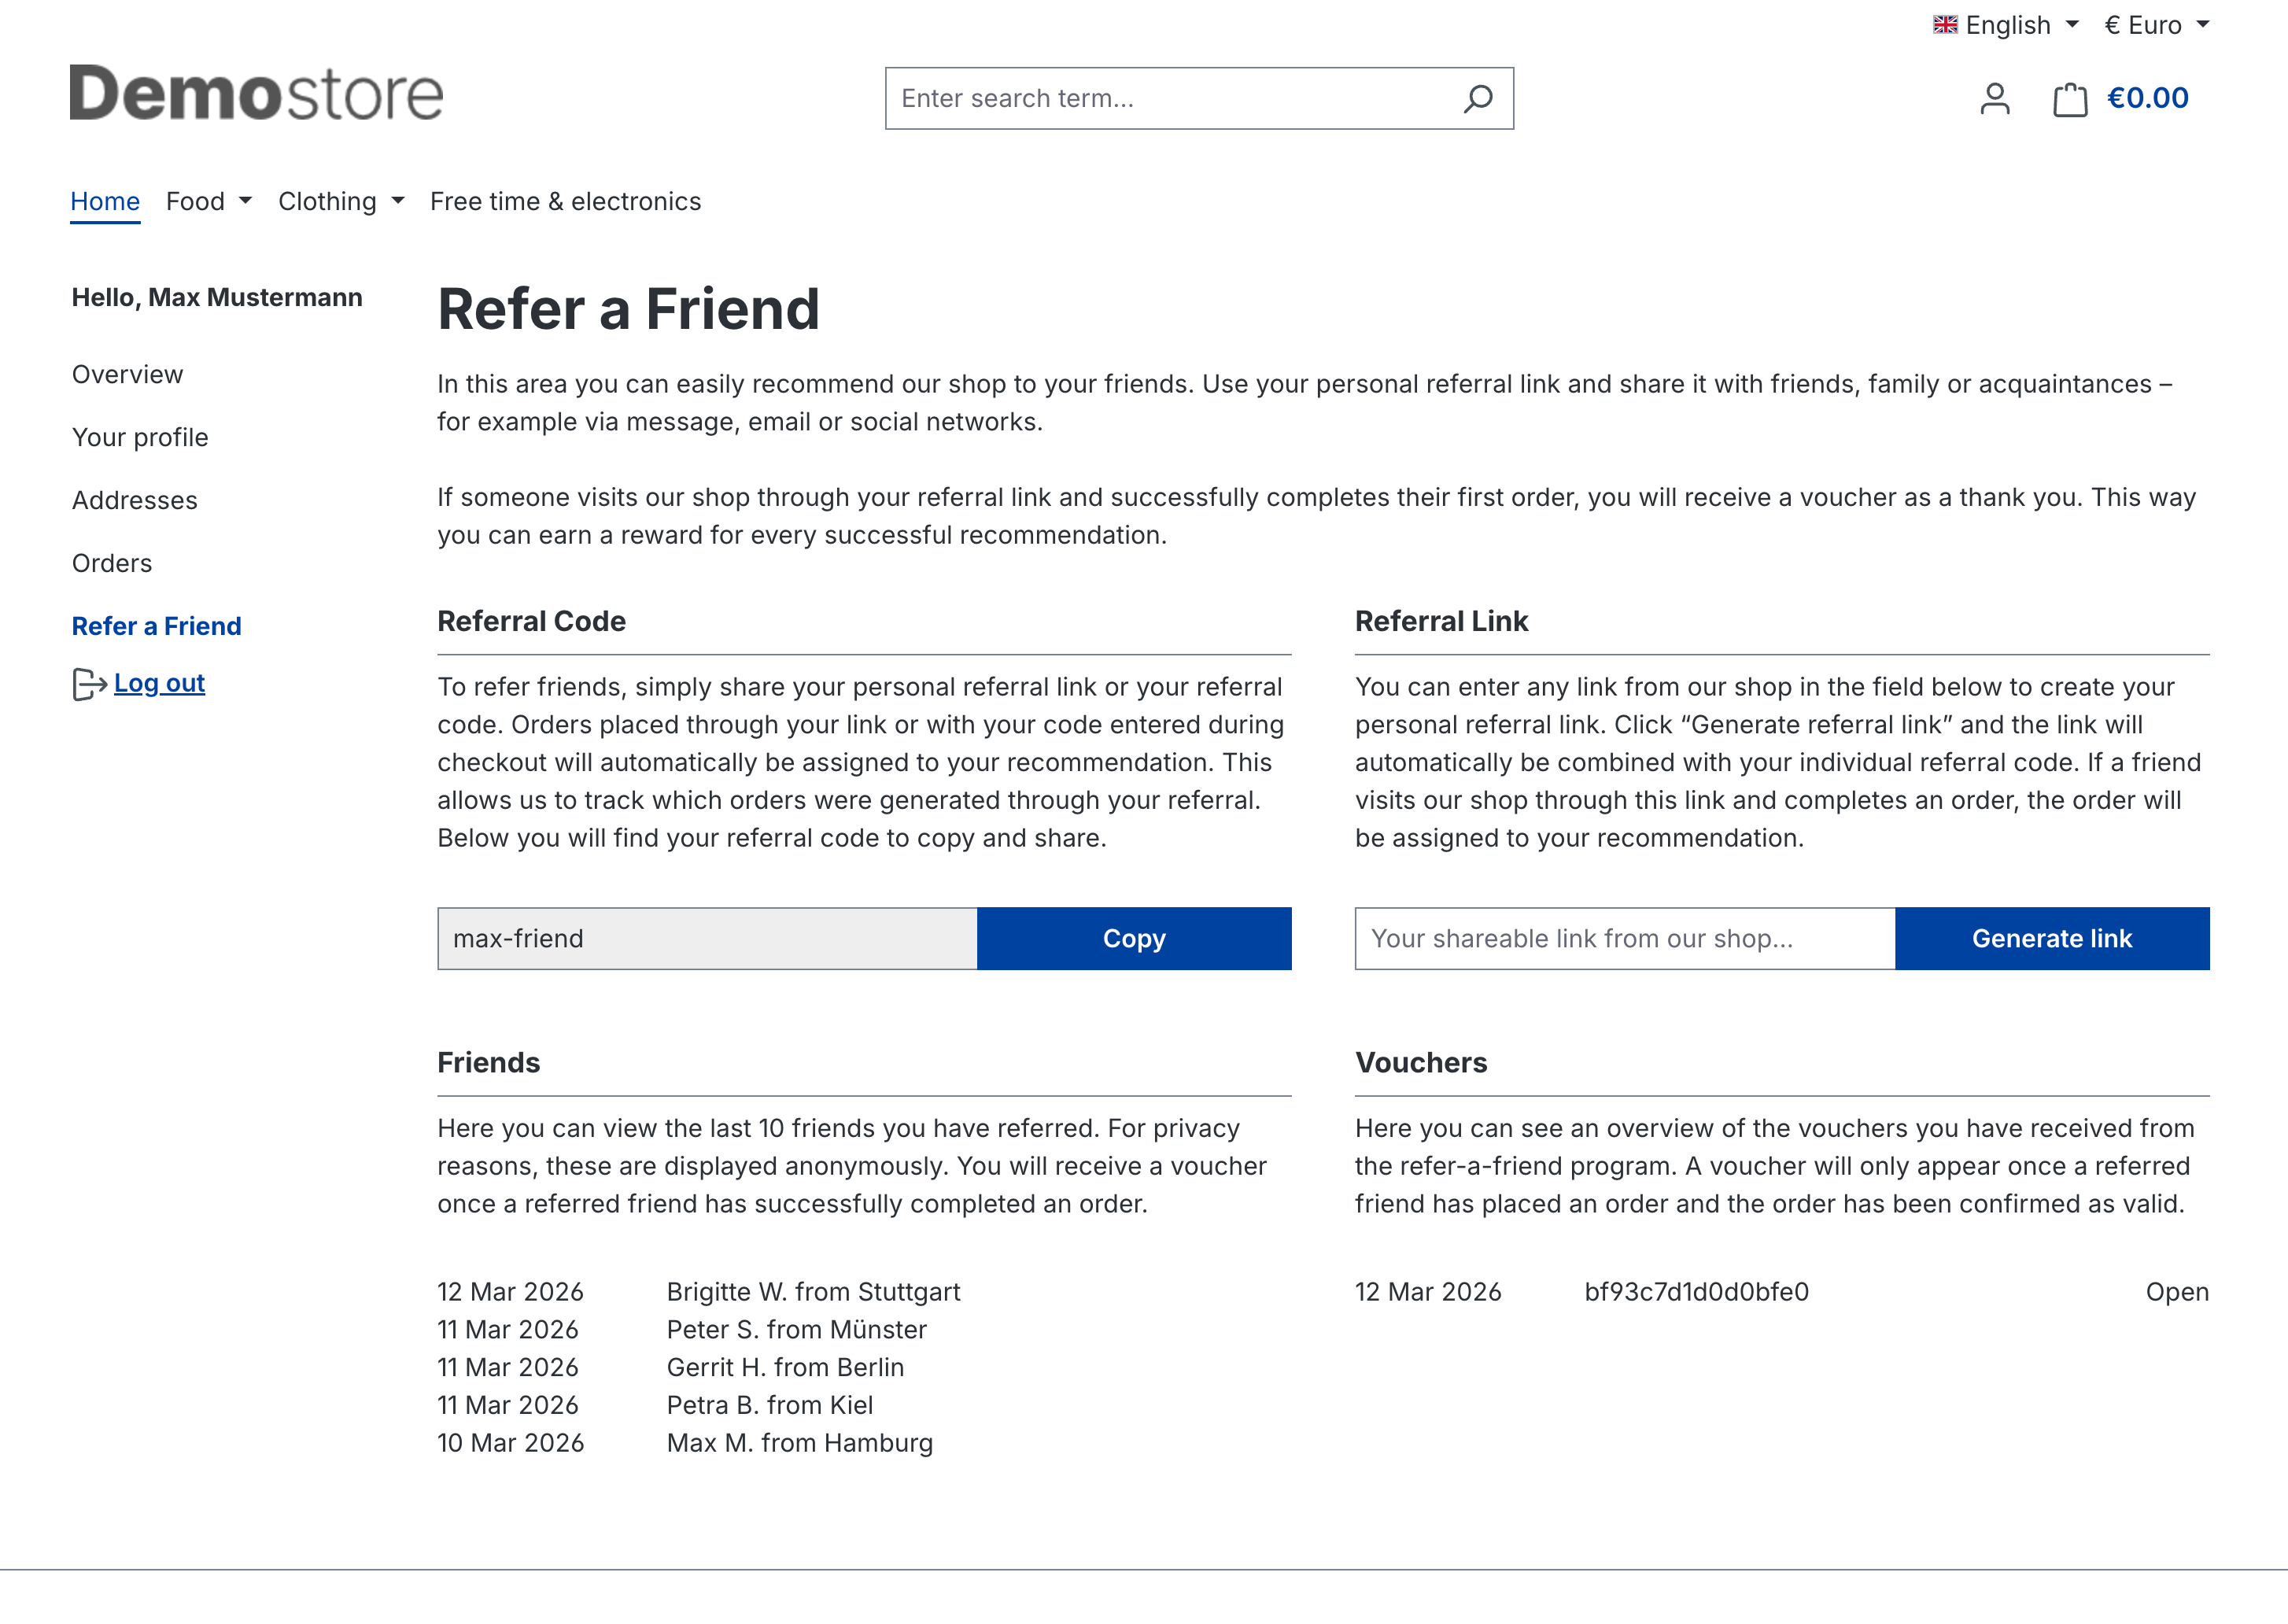Focus the shareable link input field
The height and width of the screenshot is (1624, 2288).
(x=1624, y=938)
